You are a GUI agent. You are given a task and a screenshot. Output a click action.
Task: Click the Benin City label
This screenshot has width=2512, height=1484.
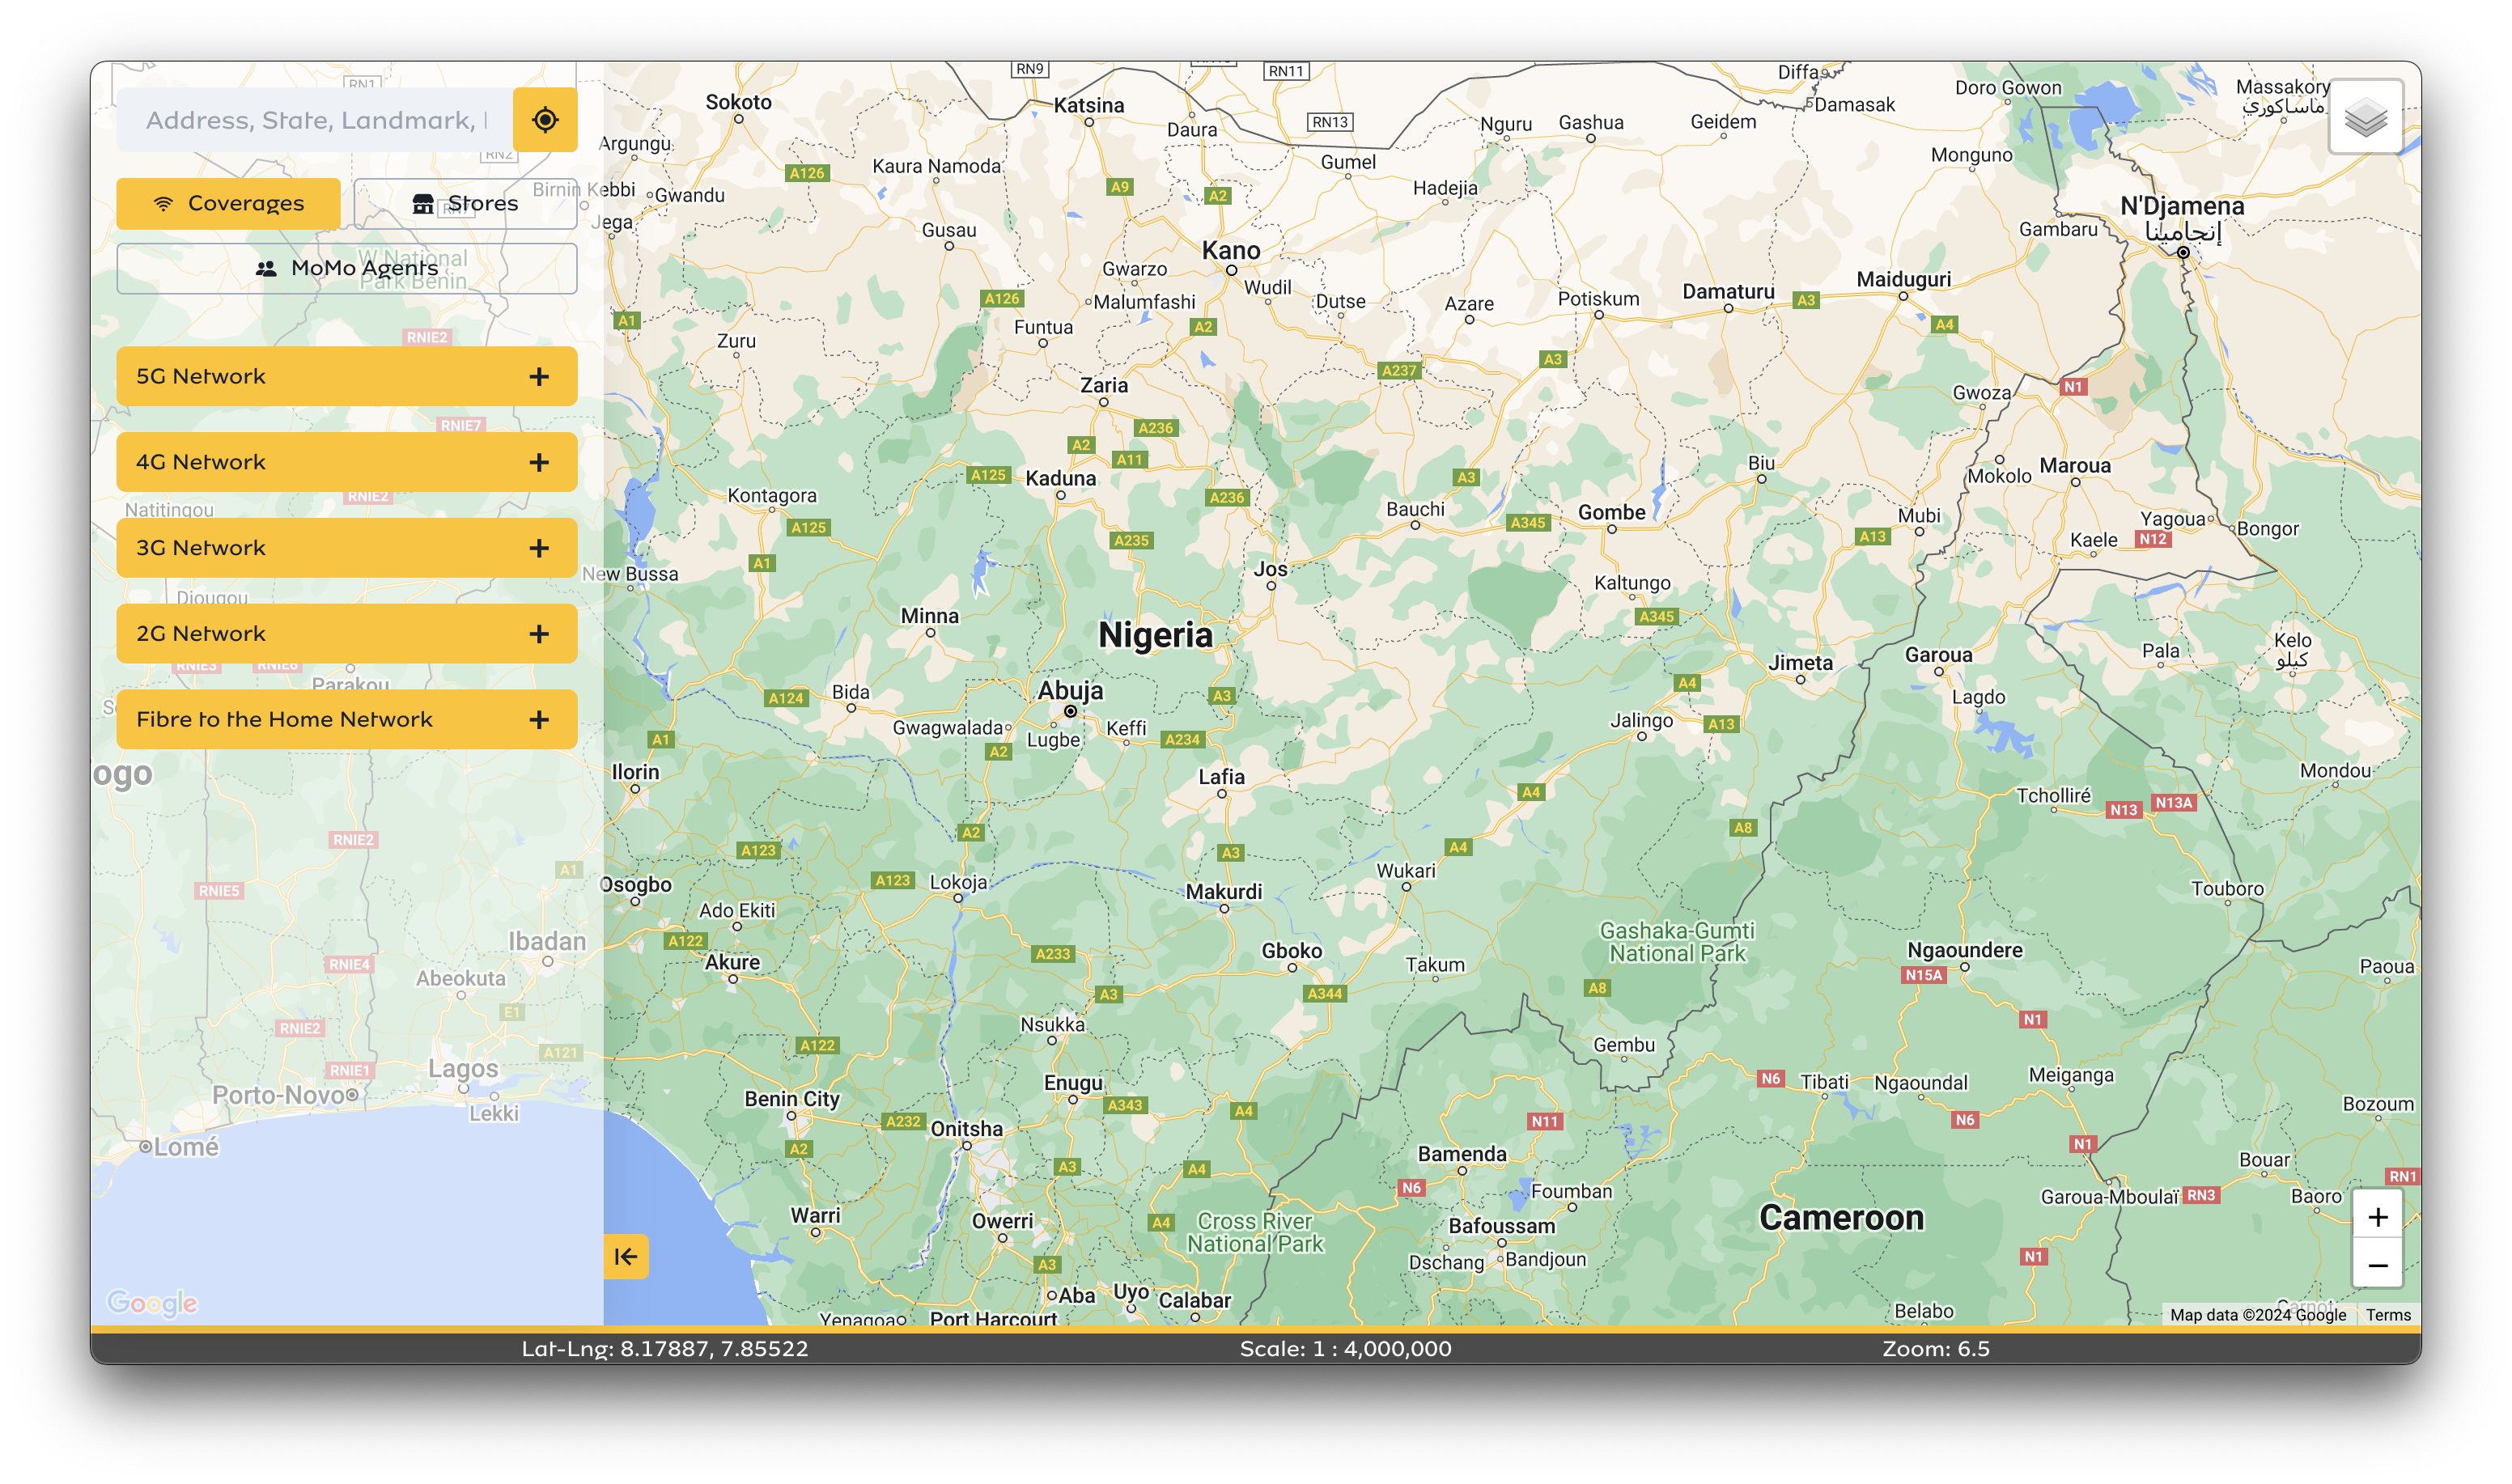(x=792, y=1098)
